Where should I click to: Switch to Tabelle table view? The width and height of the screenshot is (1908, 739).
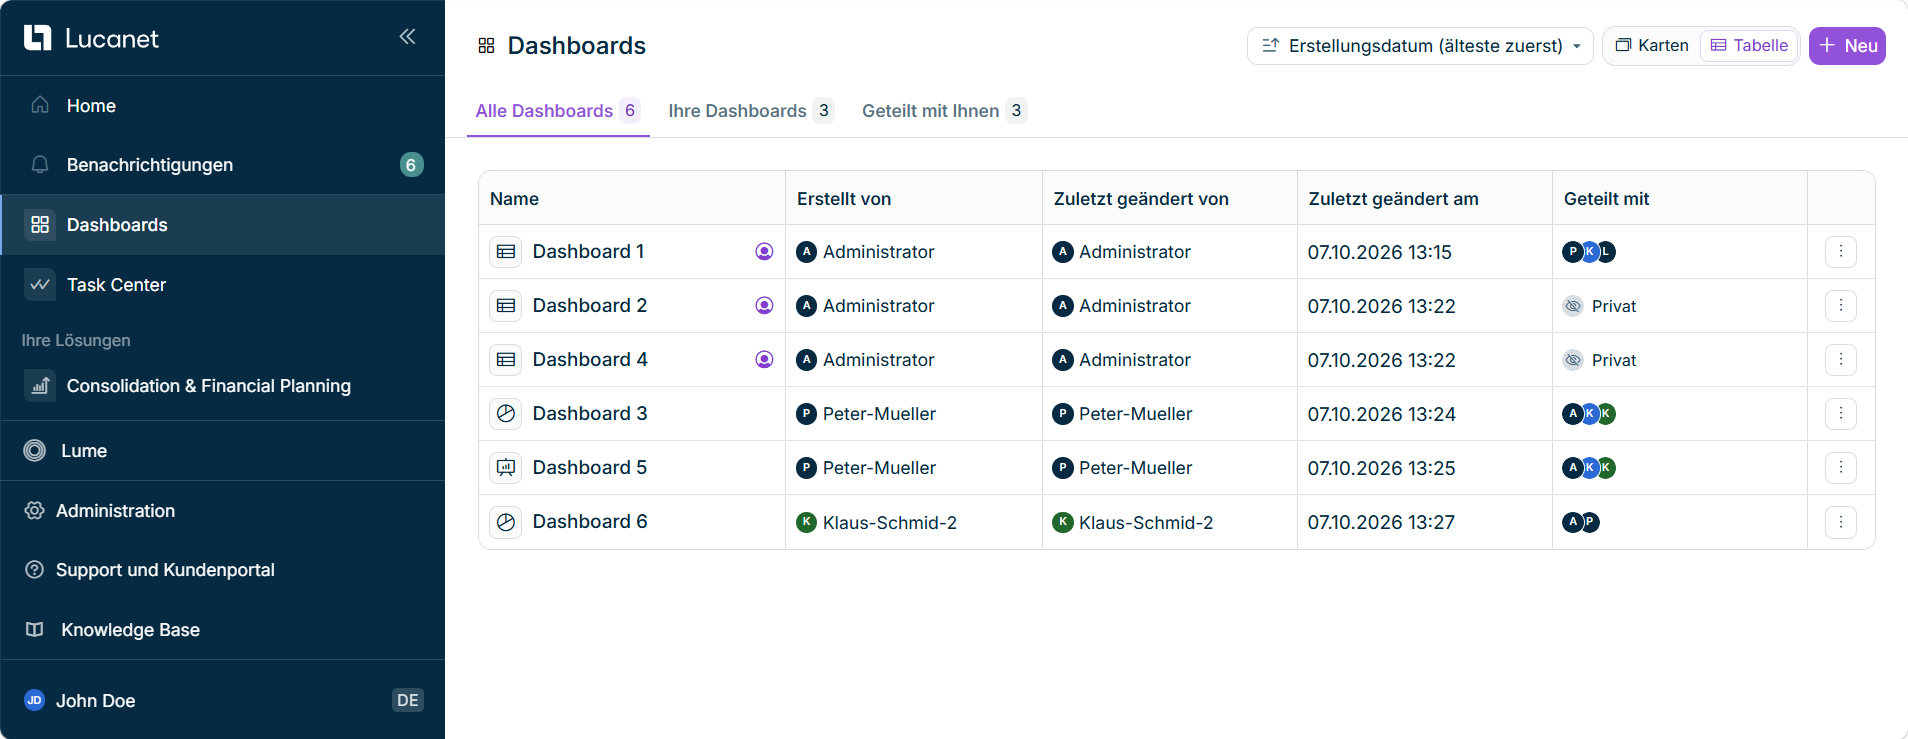coord(1749,46)
